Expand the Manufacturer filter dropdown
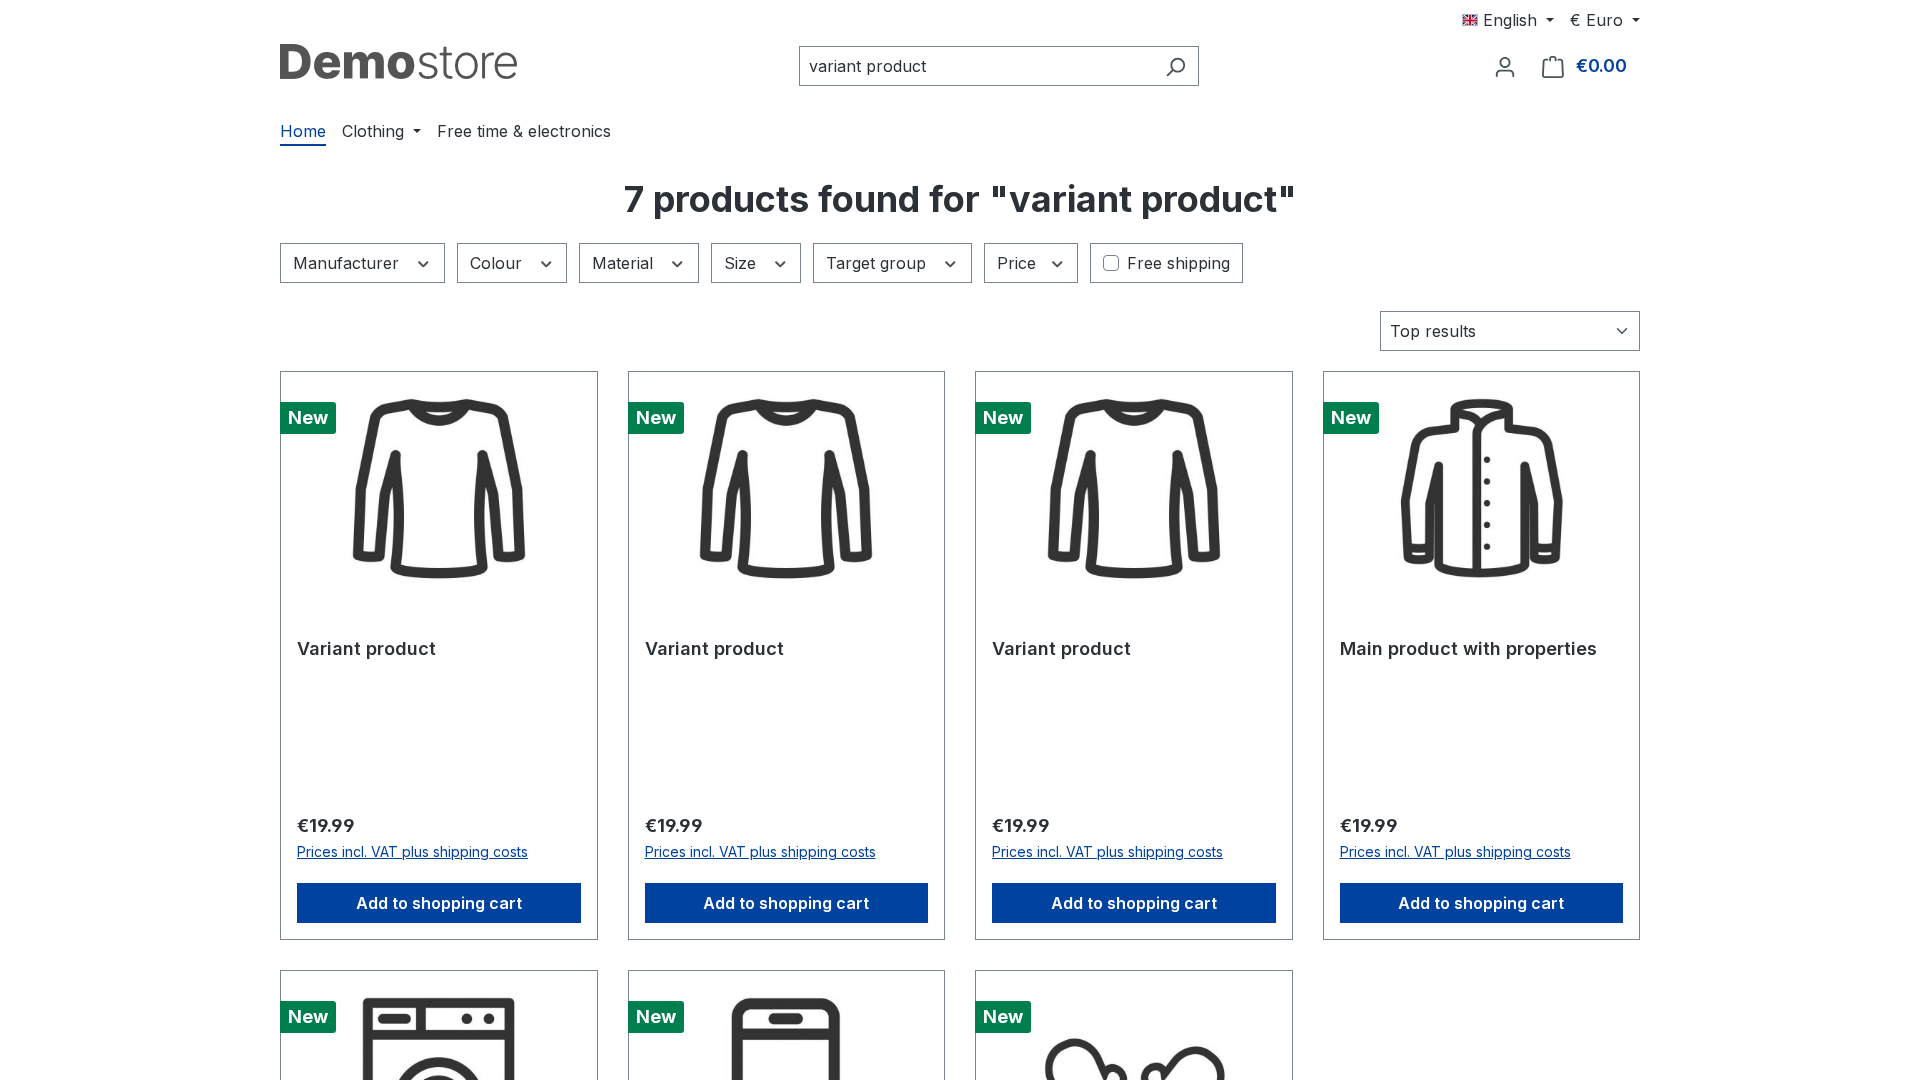This screenshot has width=1920, height=1080. tap(362, 263)
